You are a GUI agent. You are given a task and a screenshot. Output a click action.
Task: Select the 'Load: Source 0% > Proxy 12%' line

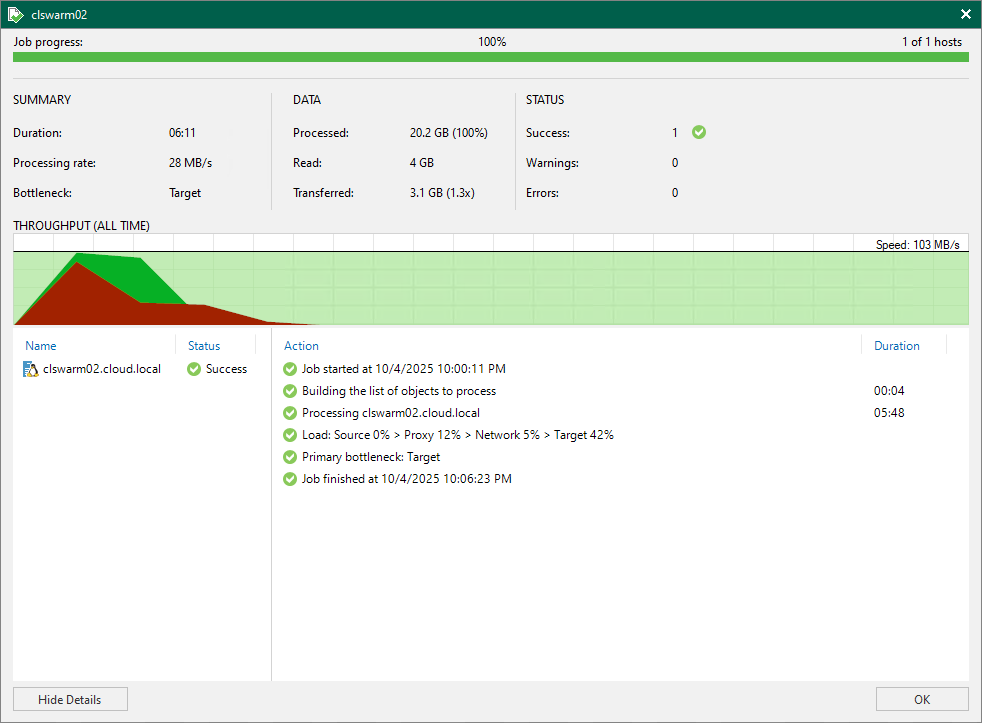point(458,435)
